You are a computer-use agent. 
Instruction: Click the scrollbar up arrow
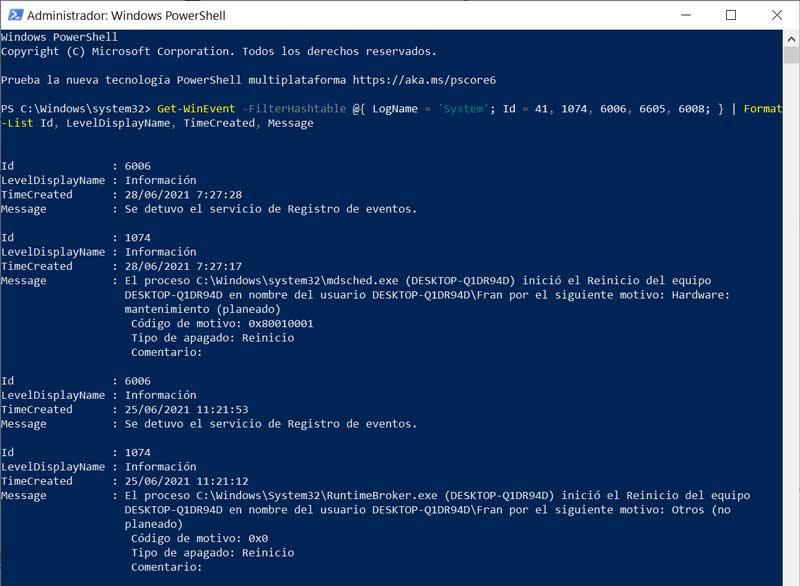(791, 39)
